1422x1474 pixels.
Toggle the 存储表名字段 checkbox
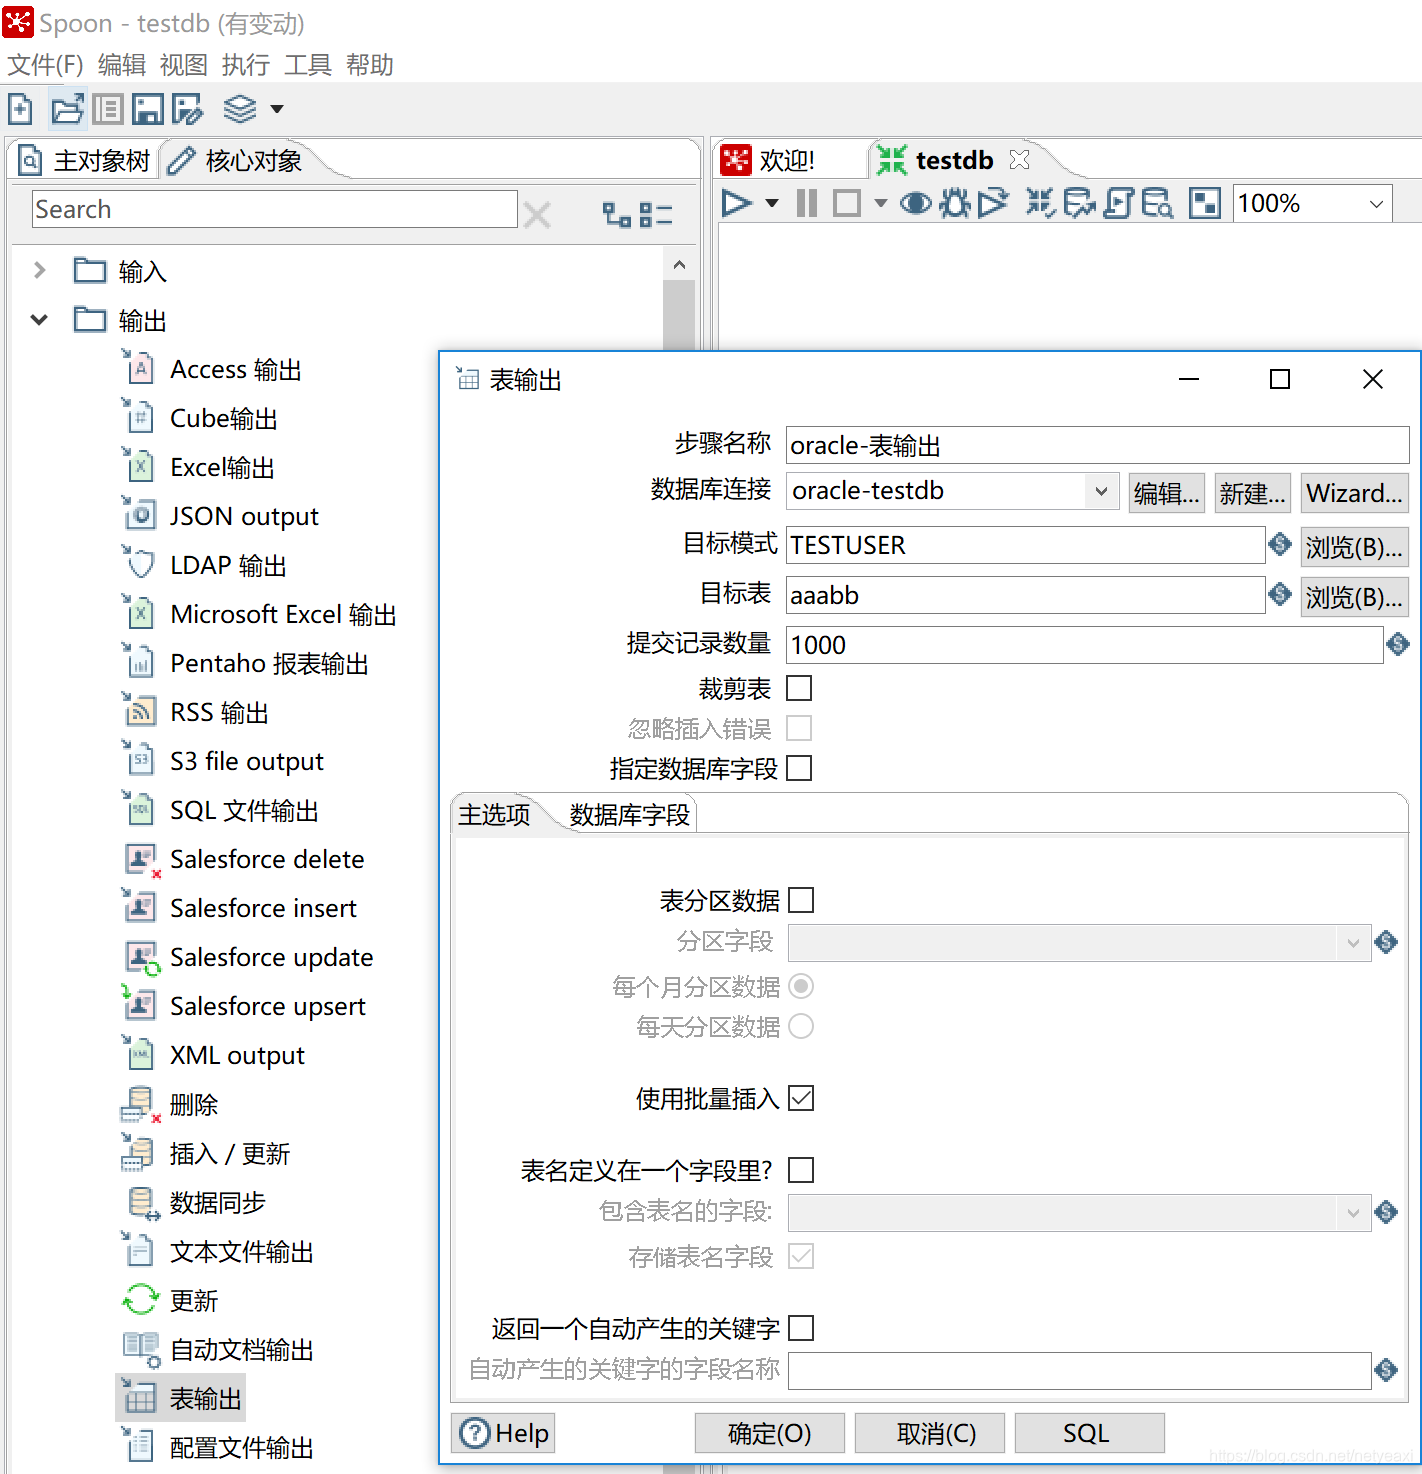[x=801, y=1256]
